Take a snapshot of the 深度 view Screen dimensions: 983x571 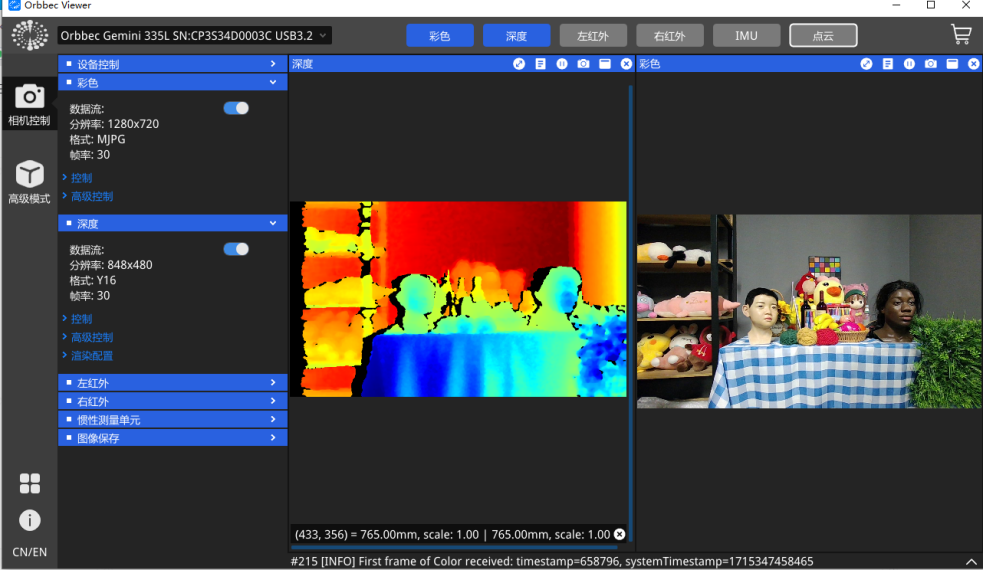click(x=583, y=64)
